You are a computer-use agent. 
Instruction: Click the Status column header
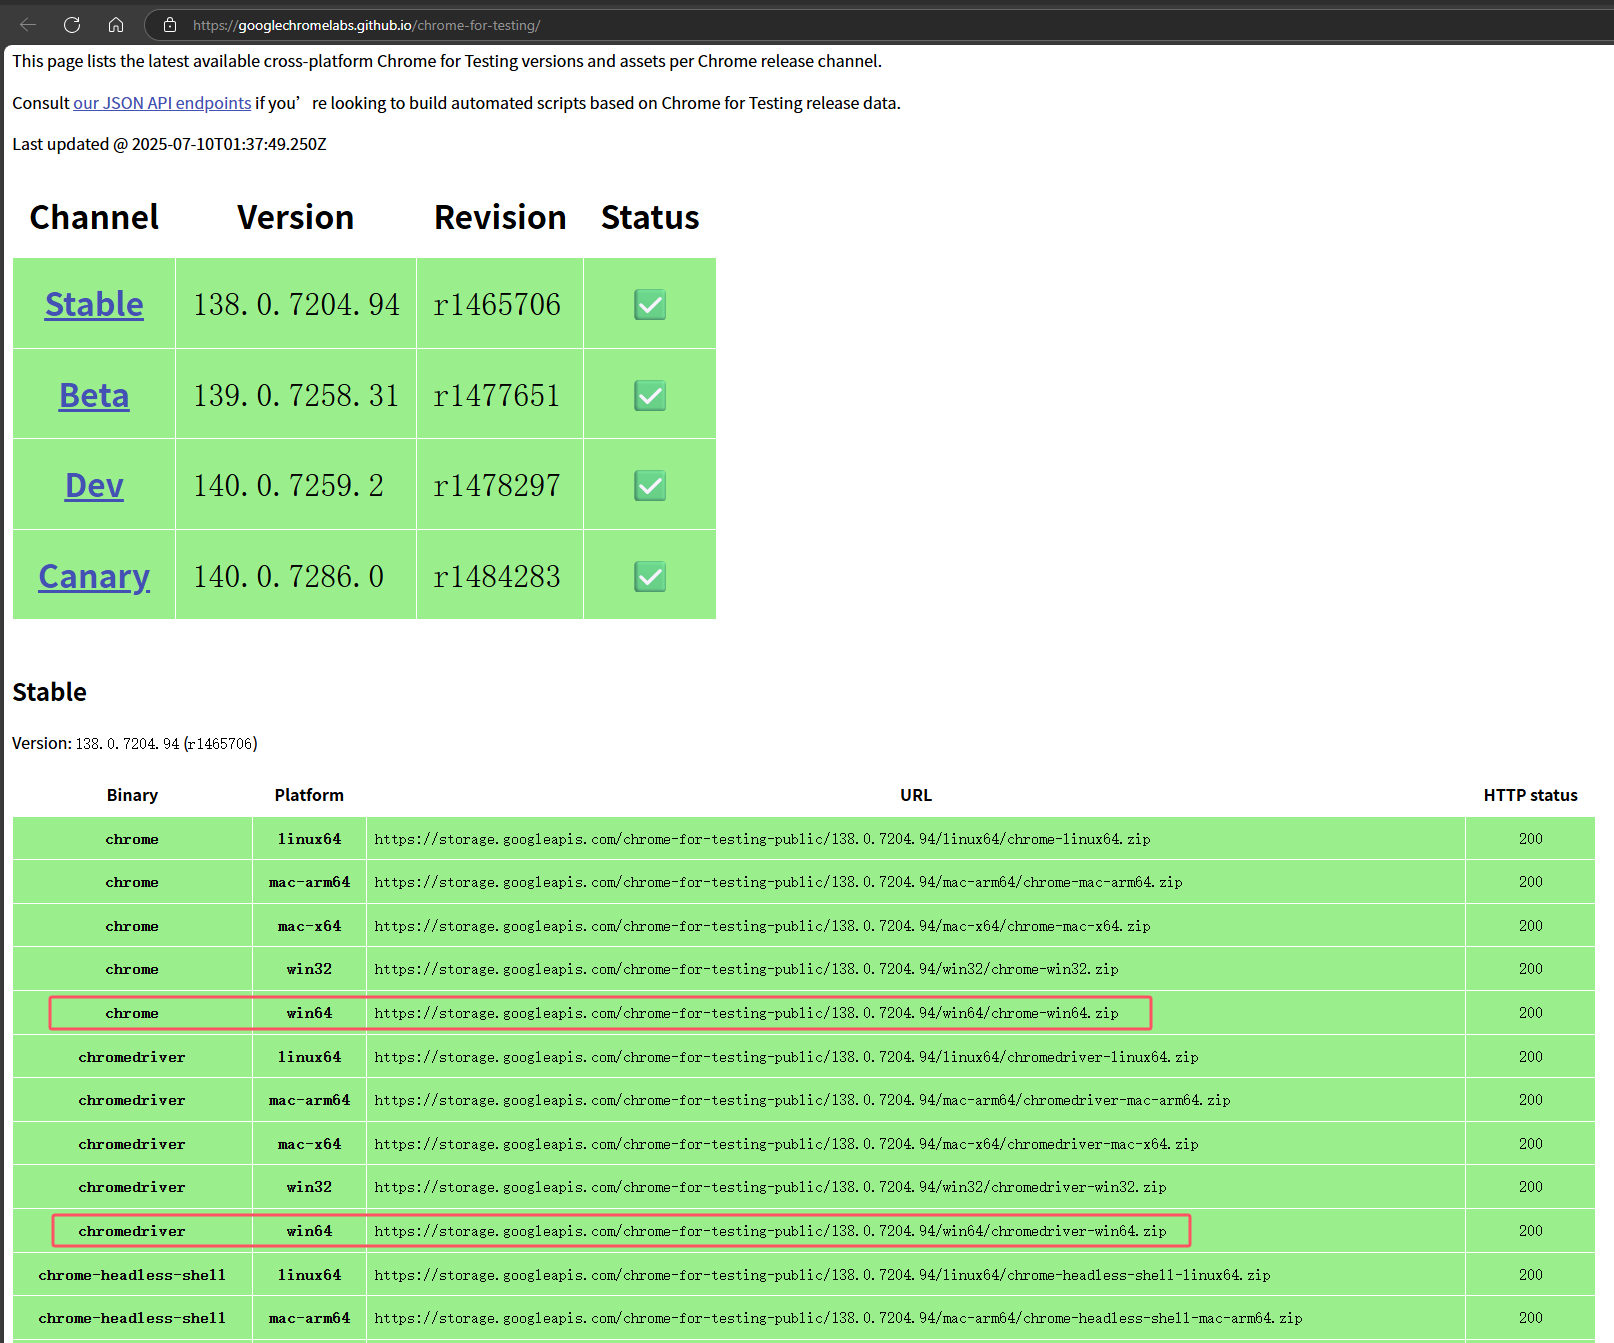(650, 217)
